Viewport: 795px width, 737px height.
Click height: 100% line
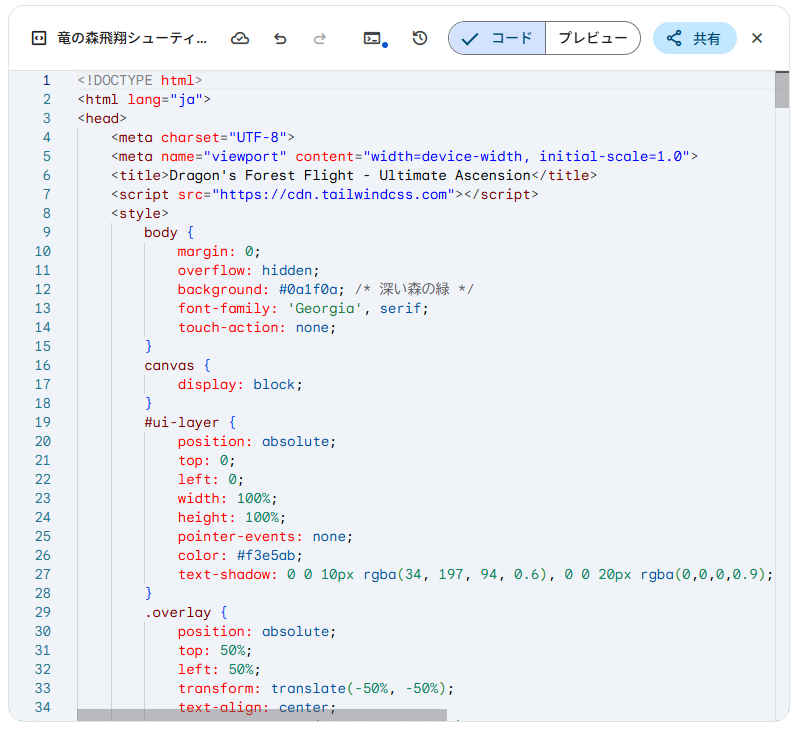tap(232, 518)
